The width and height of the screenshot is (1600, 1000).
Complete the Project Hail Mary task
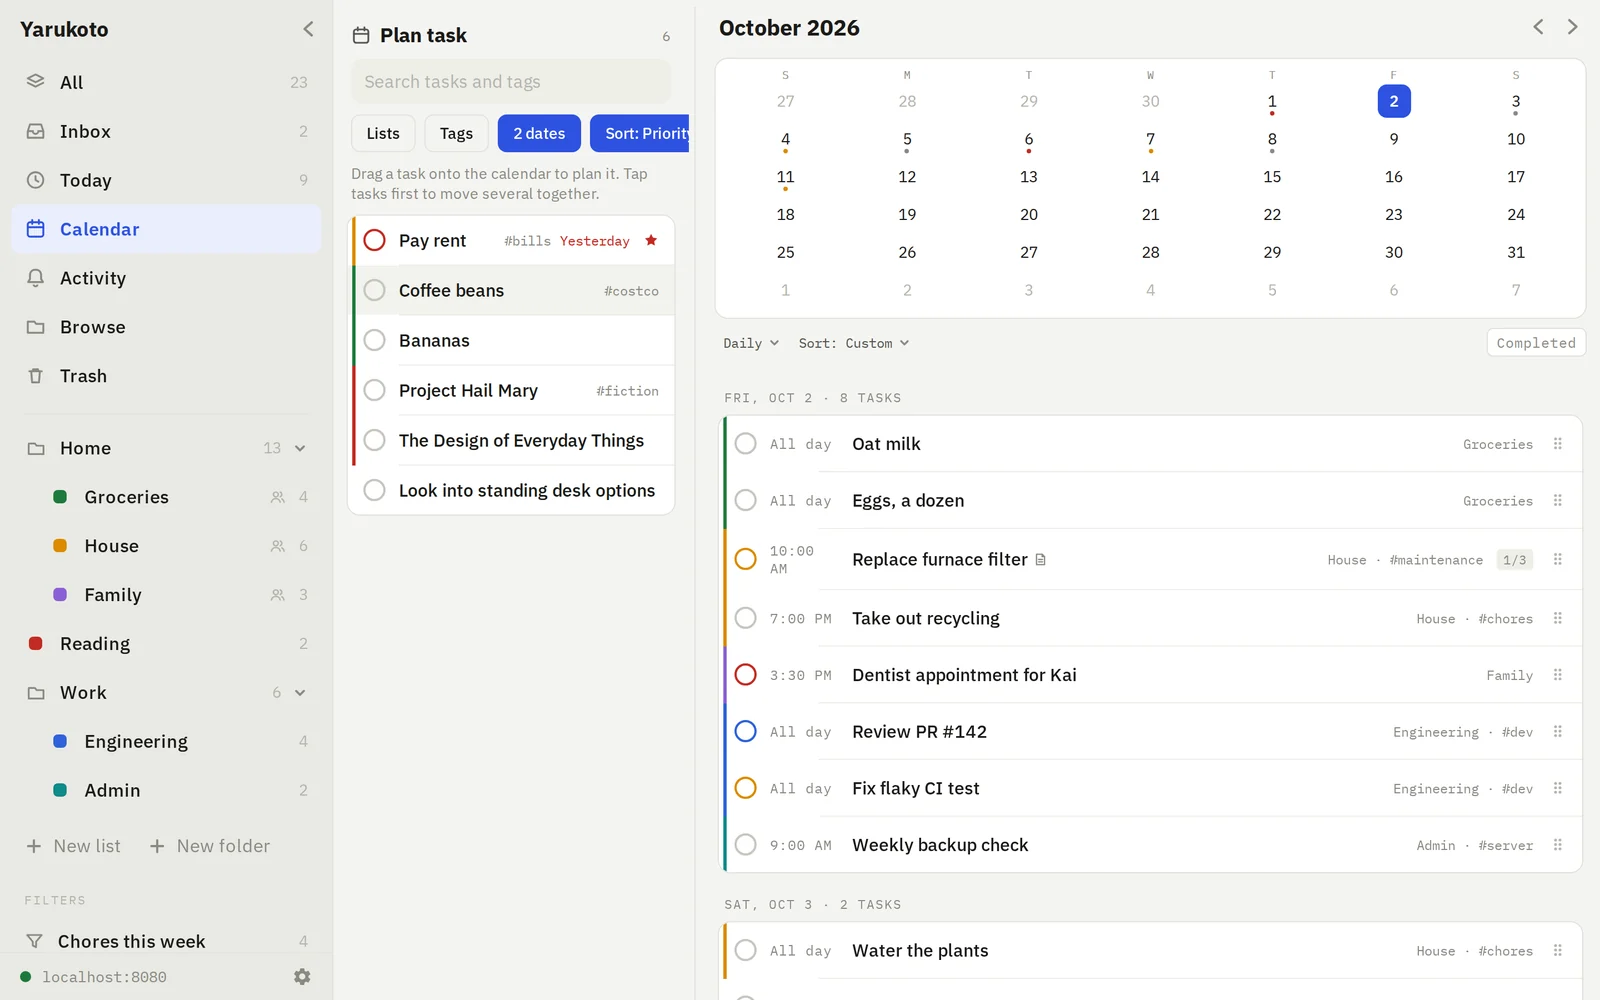pyautogui.click(x=374, y=390)
